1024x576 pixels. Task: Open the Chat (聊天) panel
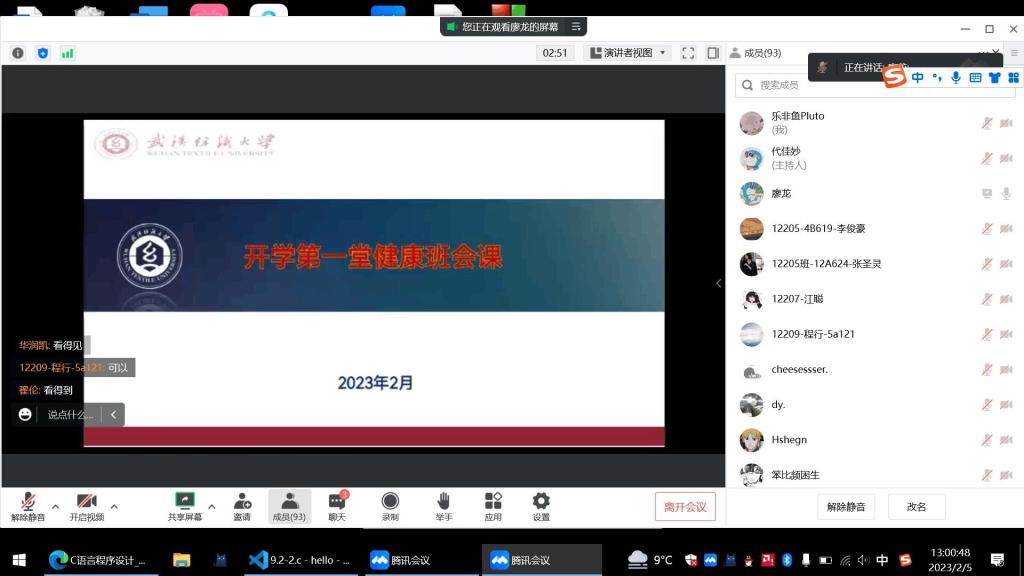click(337, 506)
